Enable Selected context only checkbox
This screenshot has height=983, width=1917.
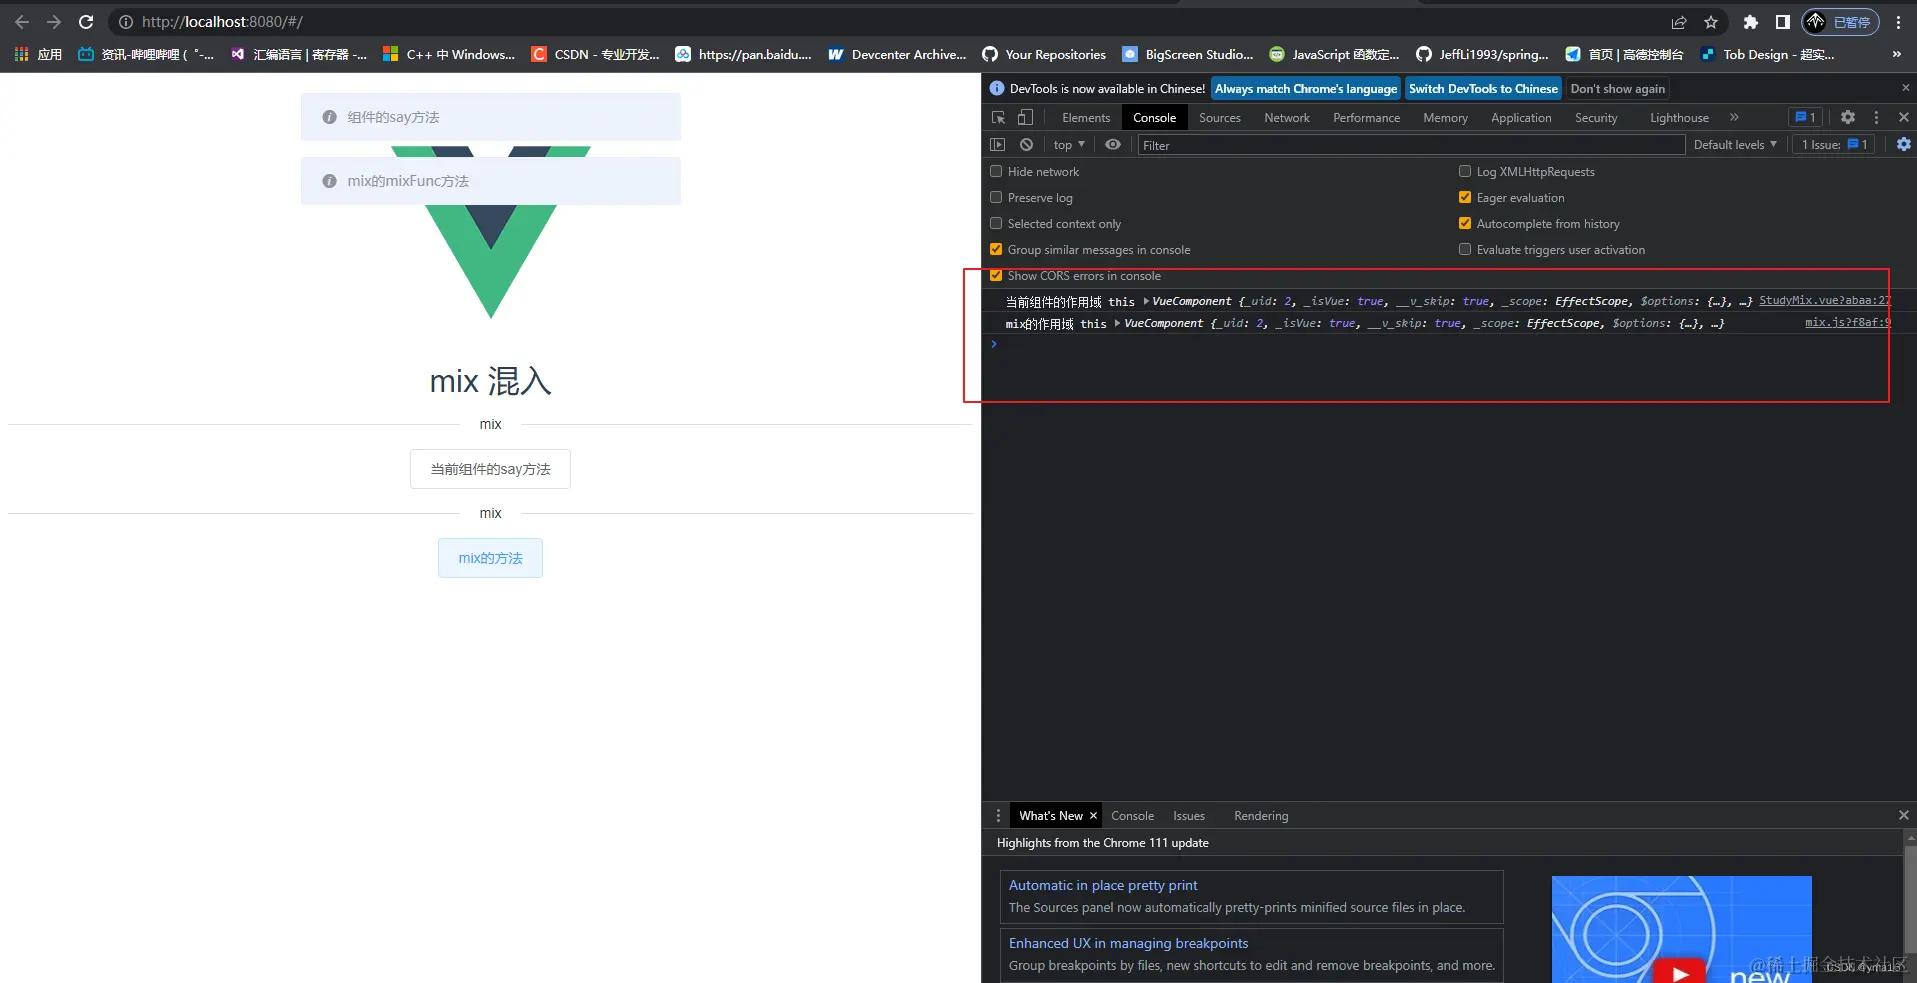click(996, 224)
